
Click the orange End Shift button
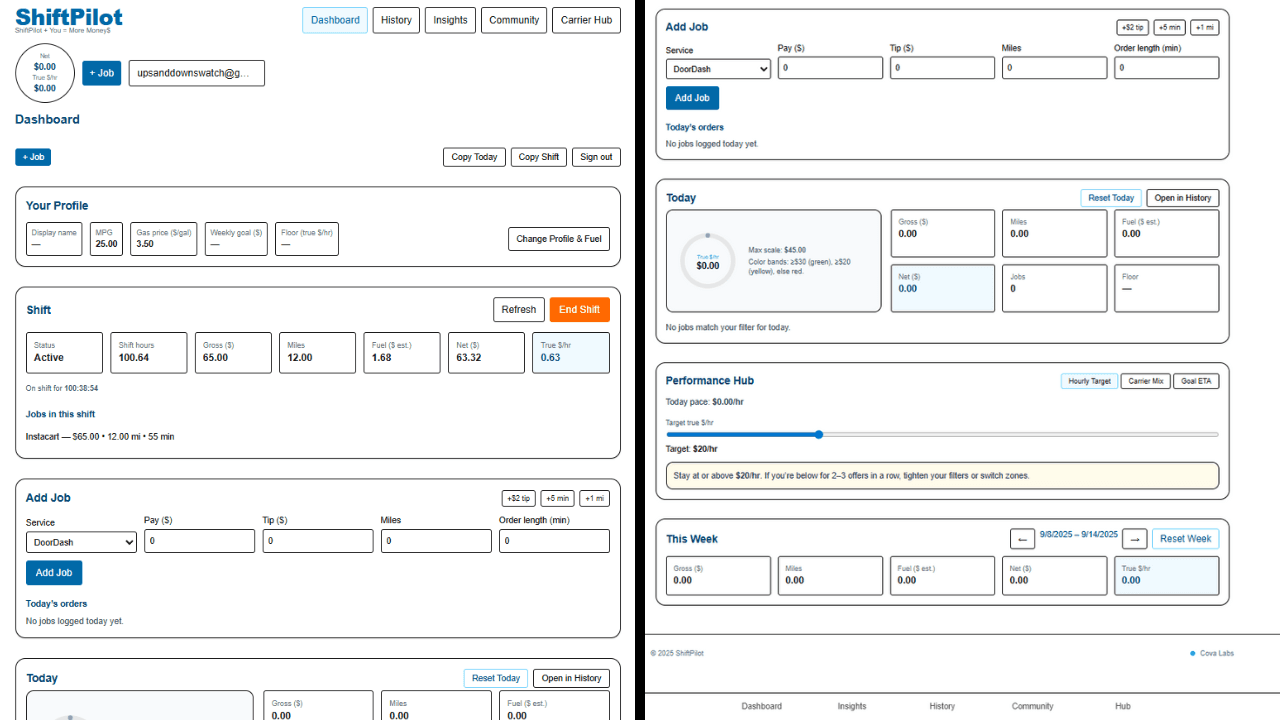click(580, 310)
